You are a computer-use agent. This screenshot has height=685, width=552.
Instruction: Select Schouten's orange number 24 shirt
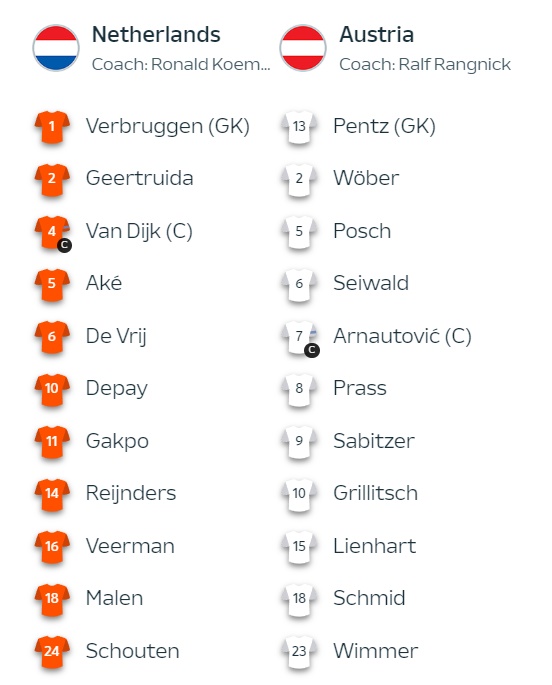[52, 651]
